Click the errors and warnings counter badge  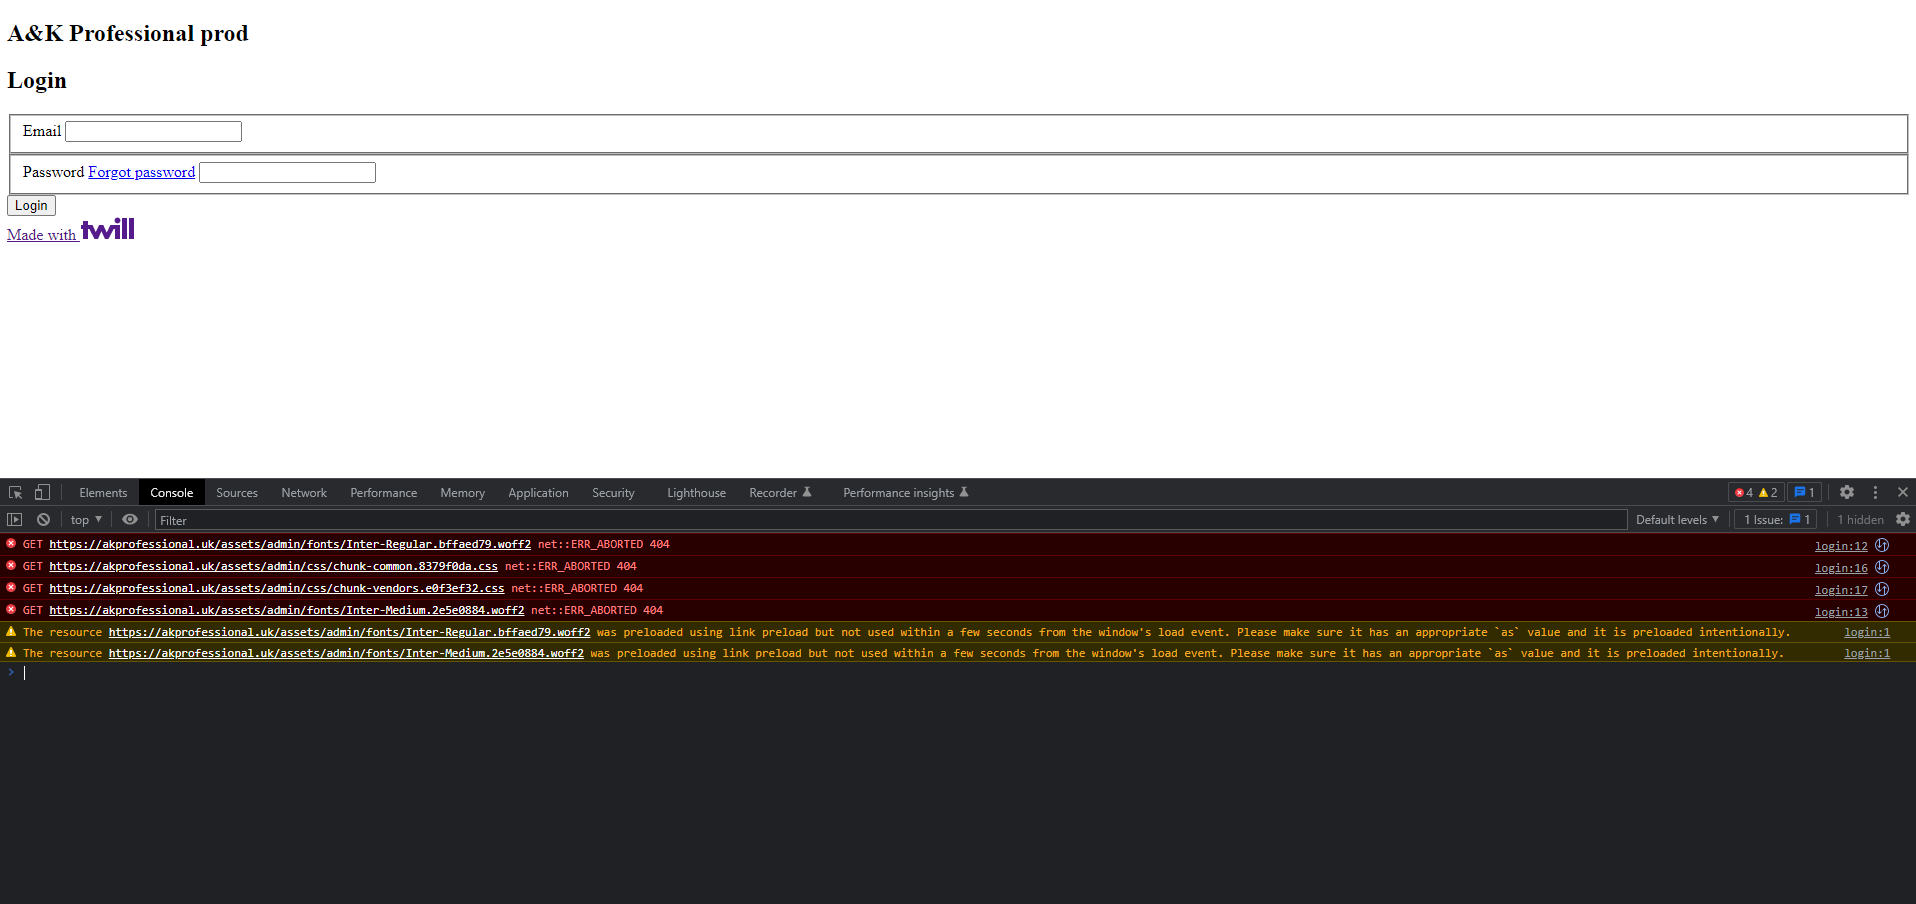pyautogui.click(x=1756, y=493)
